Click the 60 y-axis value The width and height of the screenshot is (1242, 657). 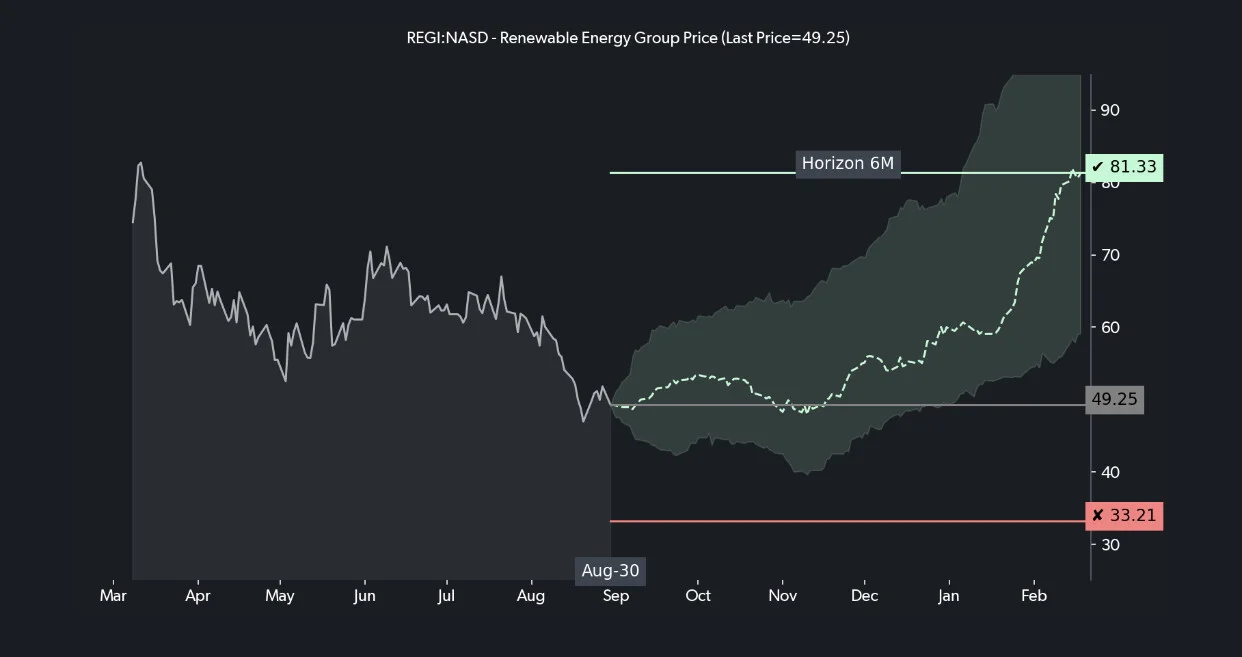tap(1109, 328)
